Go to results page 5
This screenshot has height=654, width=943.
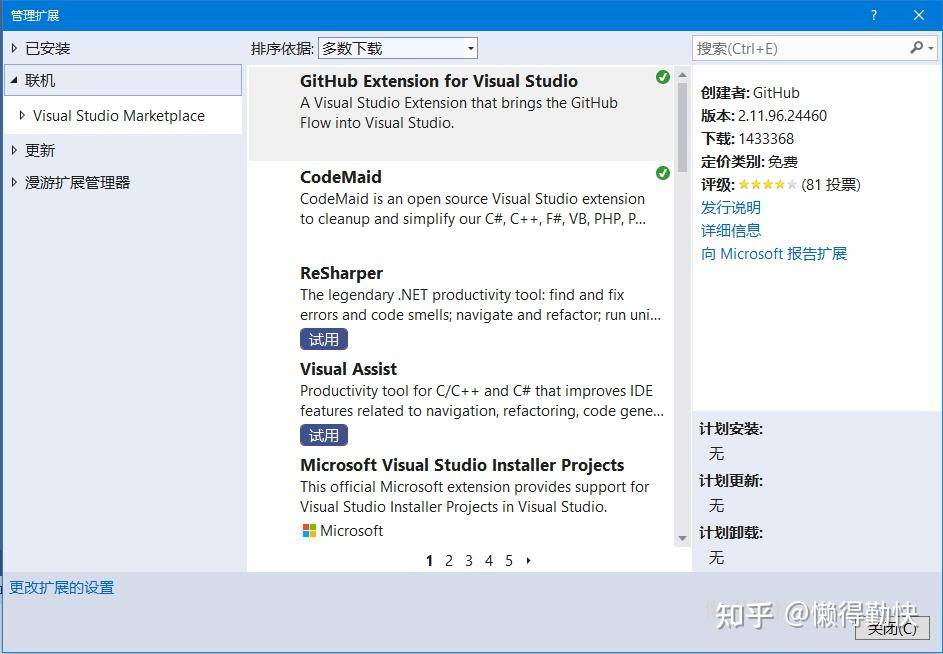509,561
